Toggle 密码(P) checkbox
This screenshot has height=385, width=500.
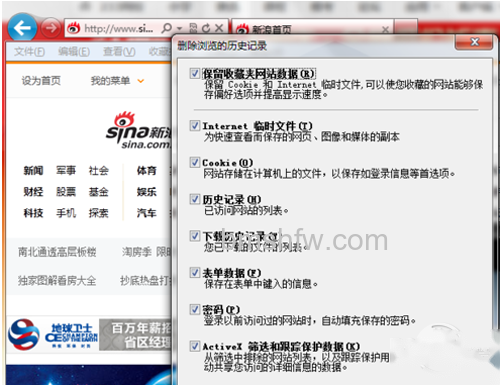click(195, 309)
